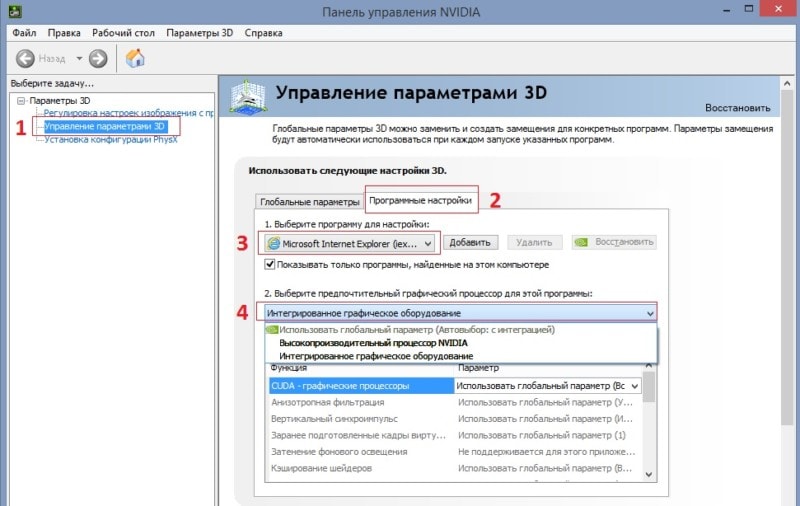Open the Справка menu
800x506 pixels.
[x=263, y=33]
